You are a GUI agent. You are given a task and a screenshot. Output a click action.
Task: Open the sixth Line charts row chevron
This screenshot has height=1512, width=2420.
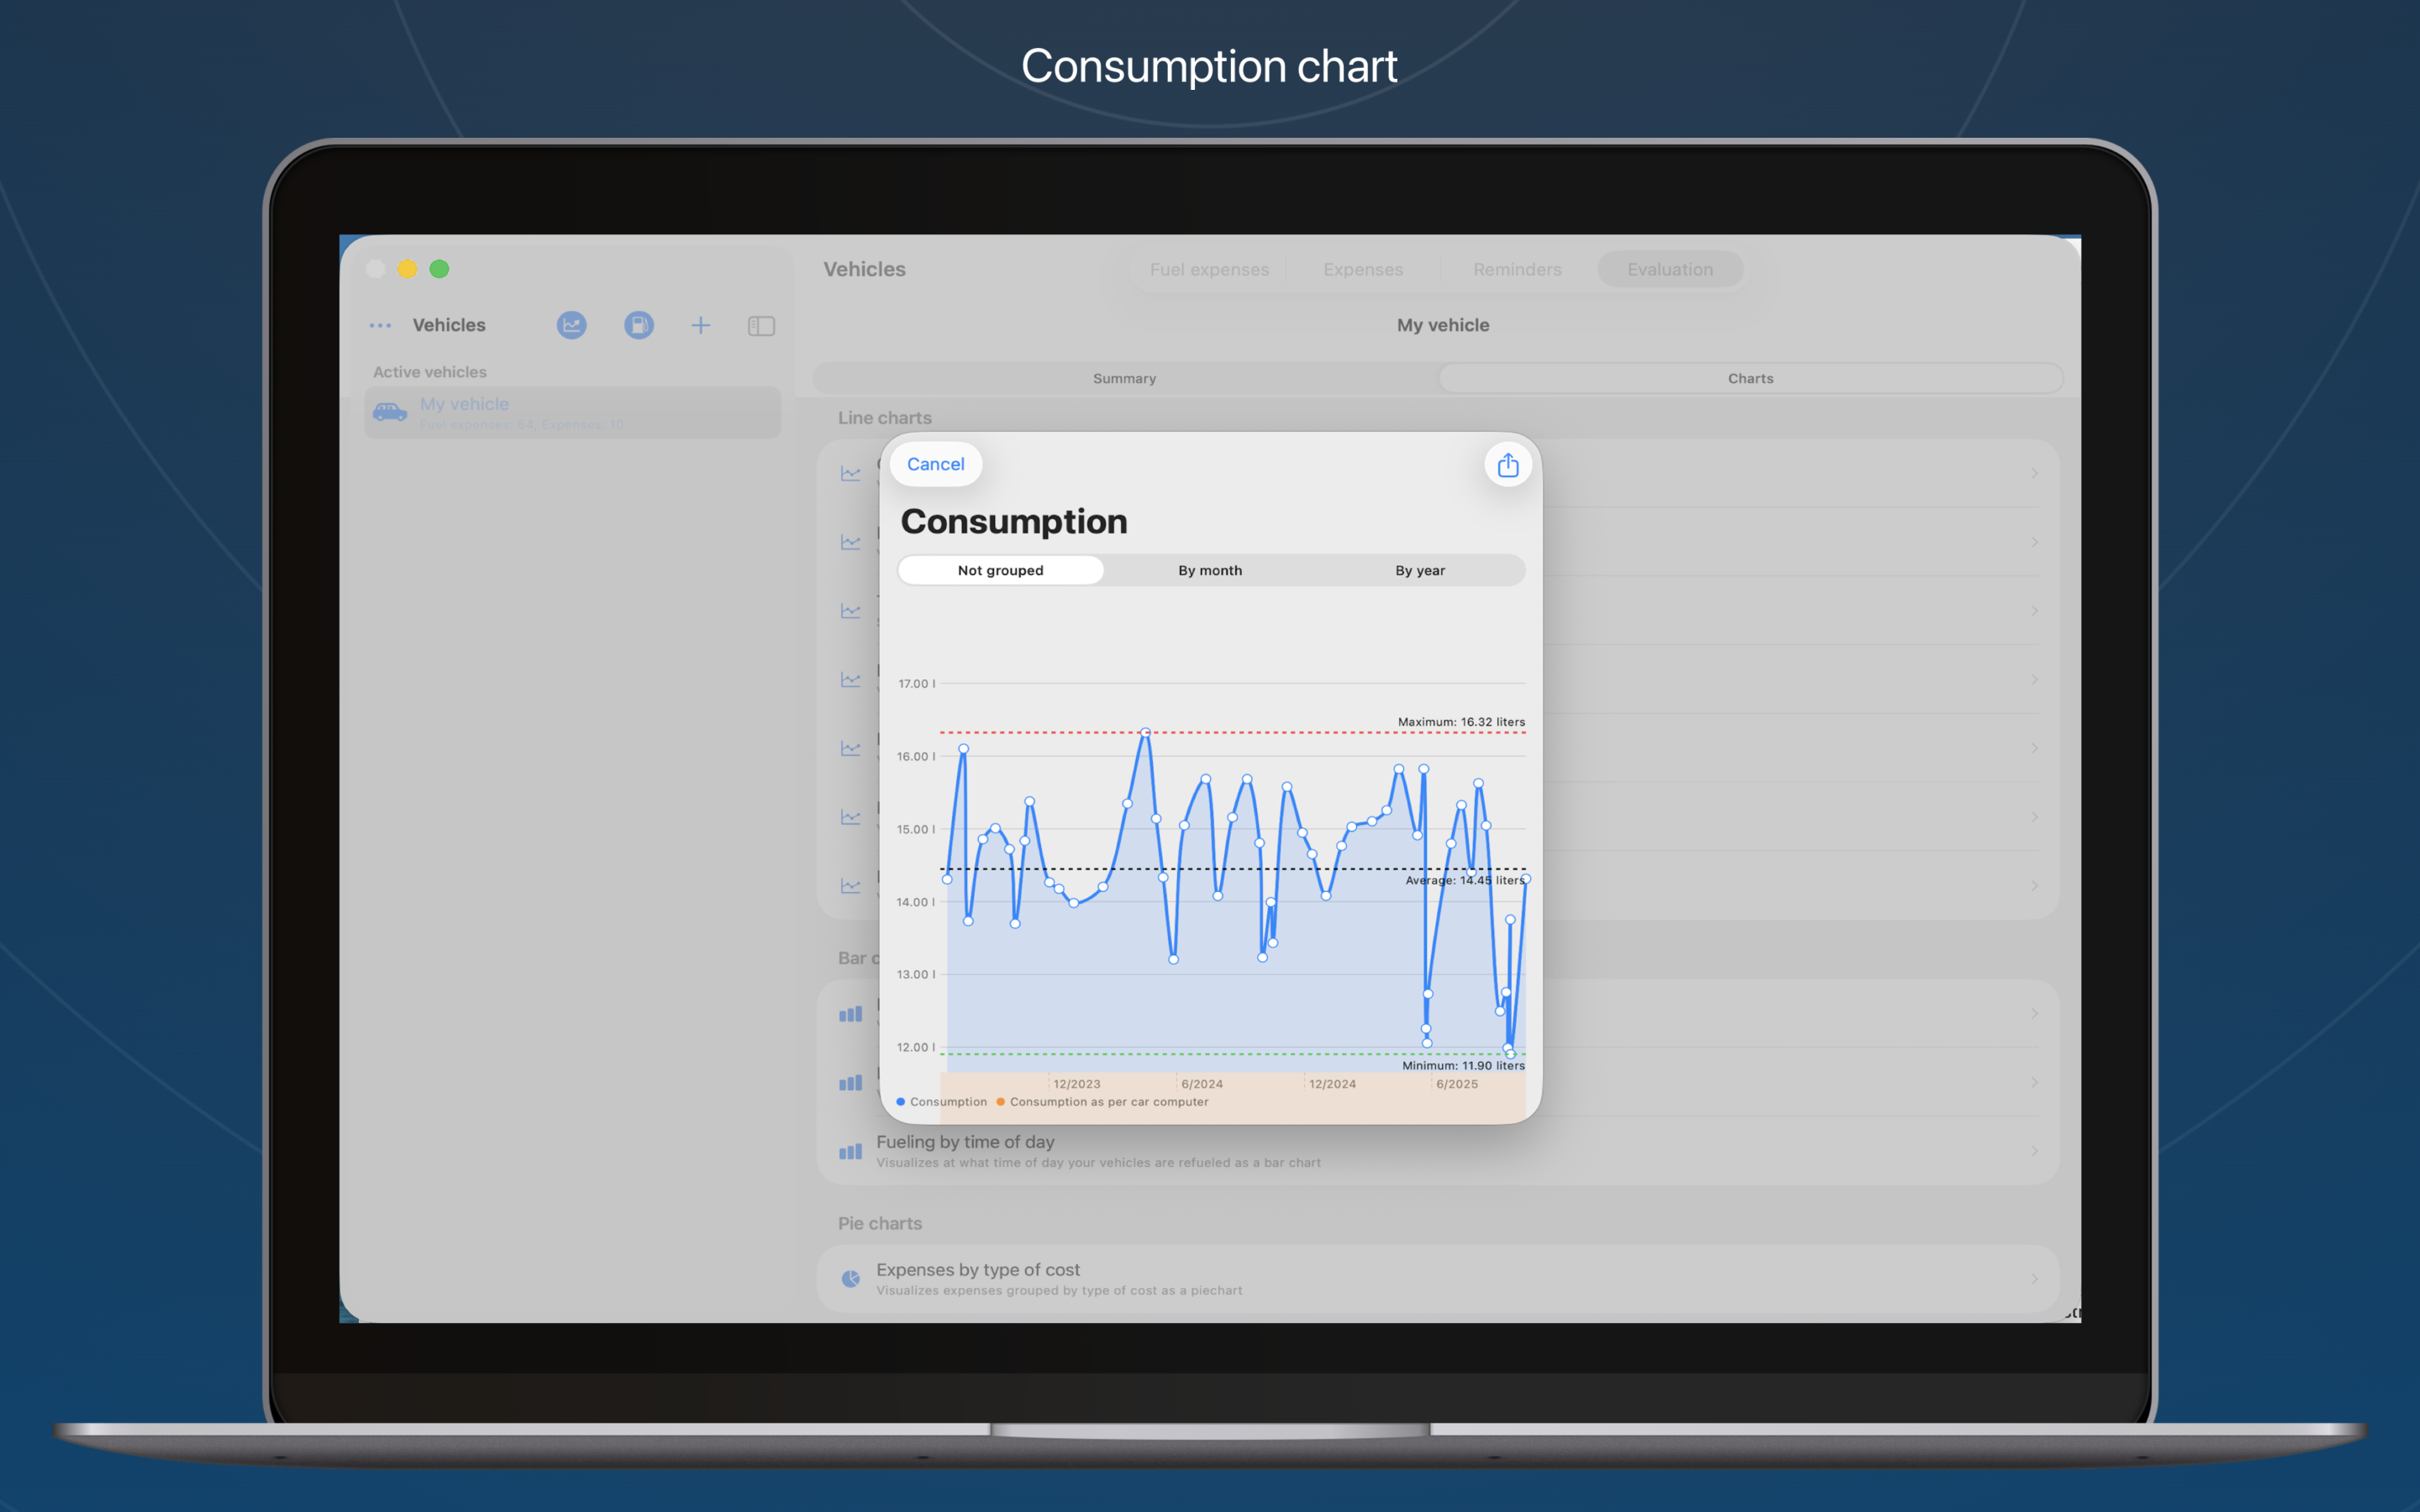[2034, 817]
